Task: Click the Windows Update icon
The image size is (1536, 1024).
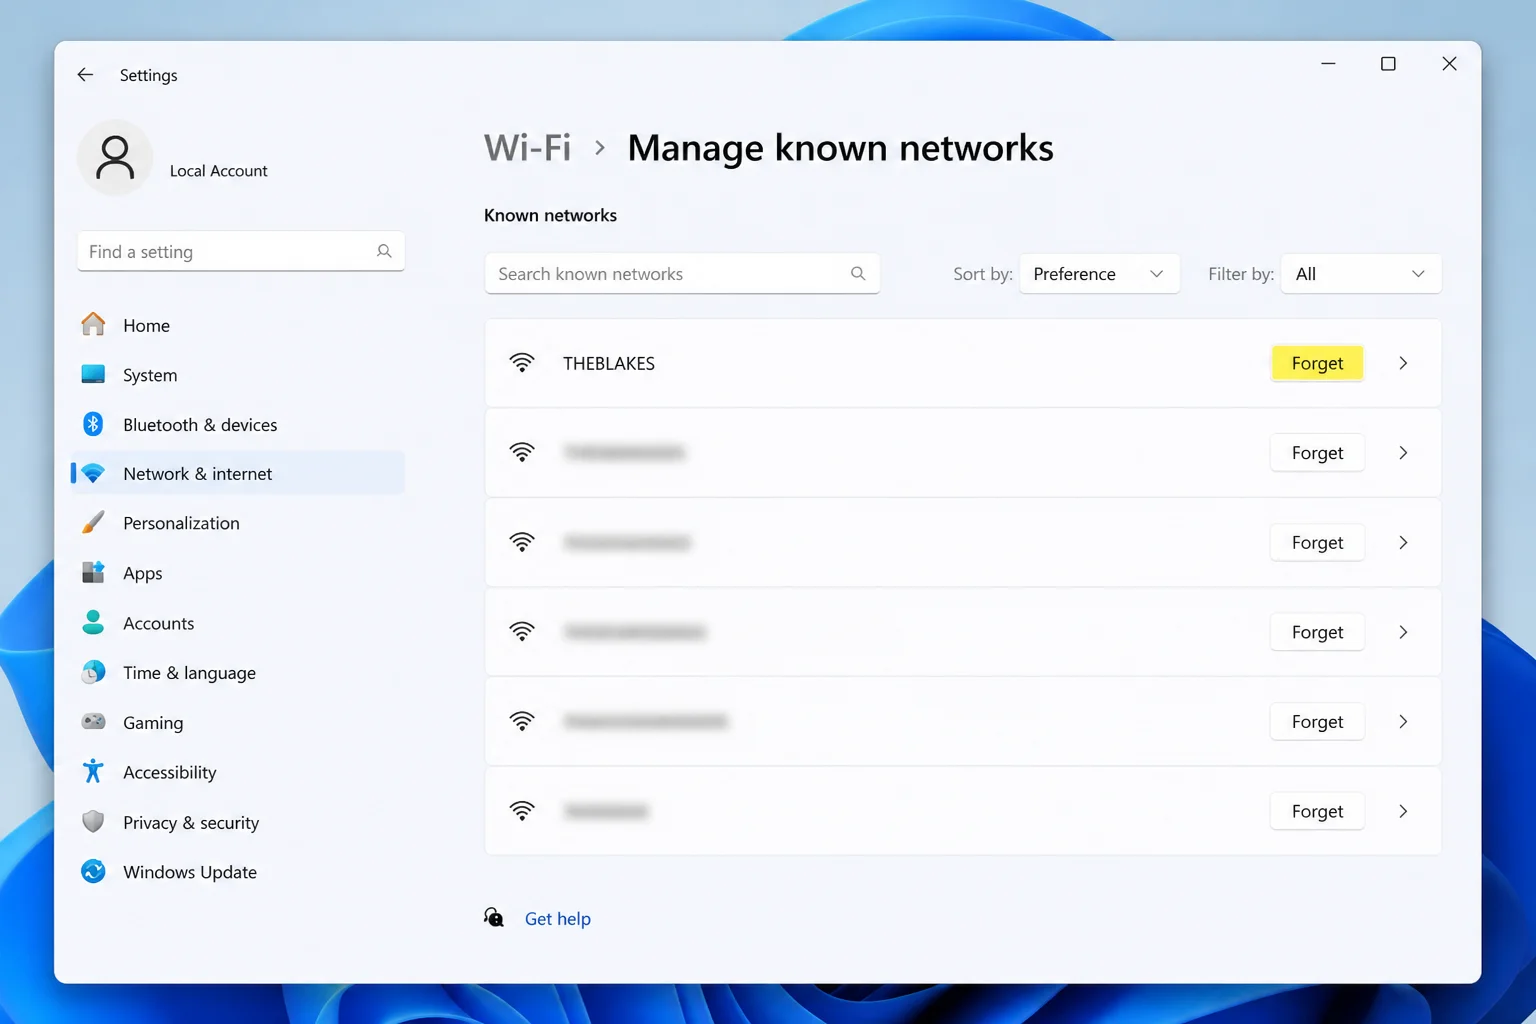Action: pyautogui.click(x=93, y=872)
